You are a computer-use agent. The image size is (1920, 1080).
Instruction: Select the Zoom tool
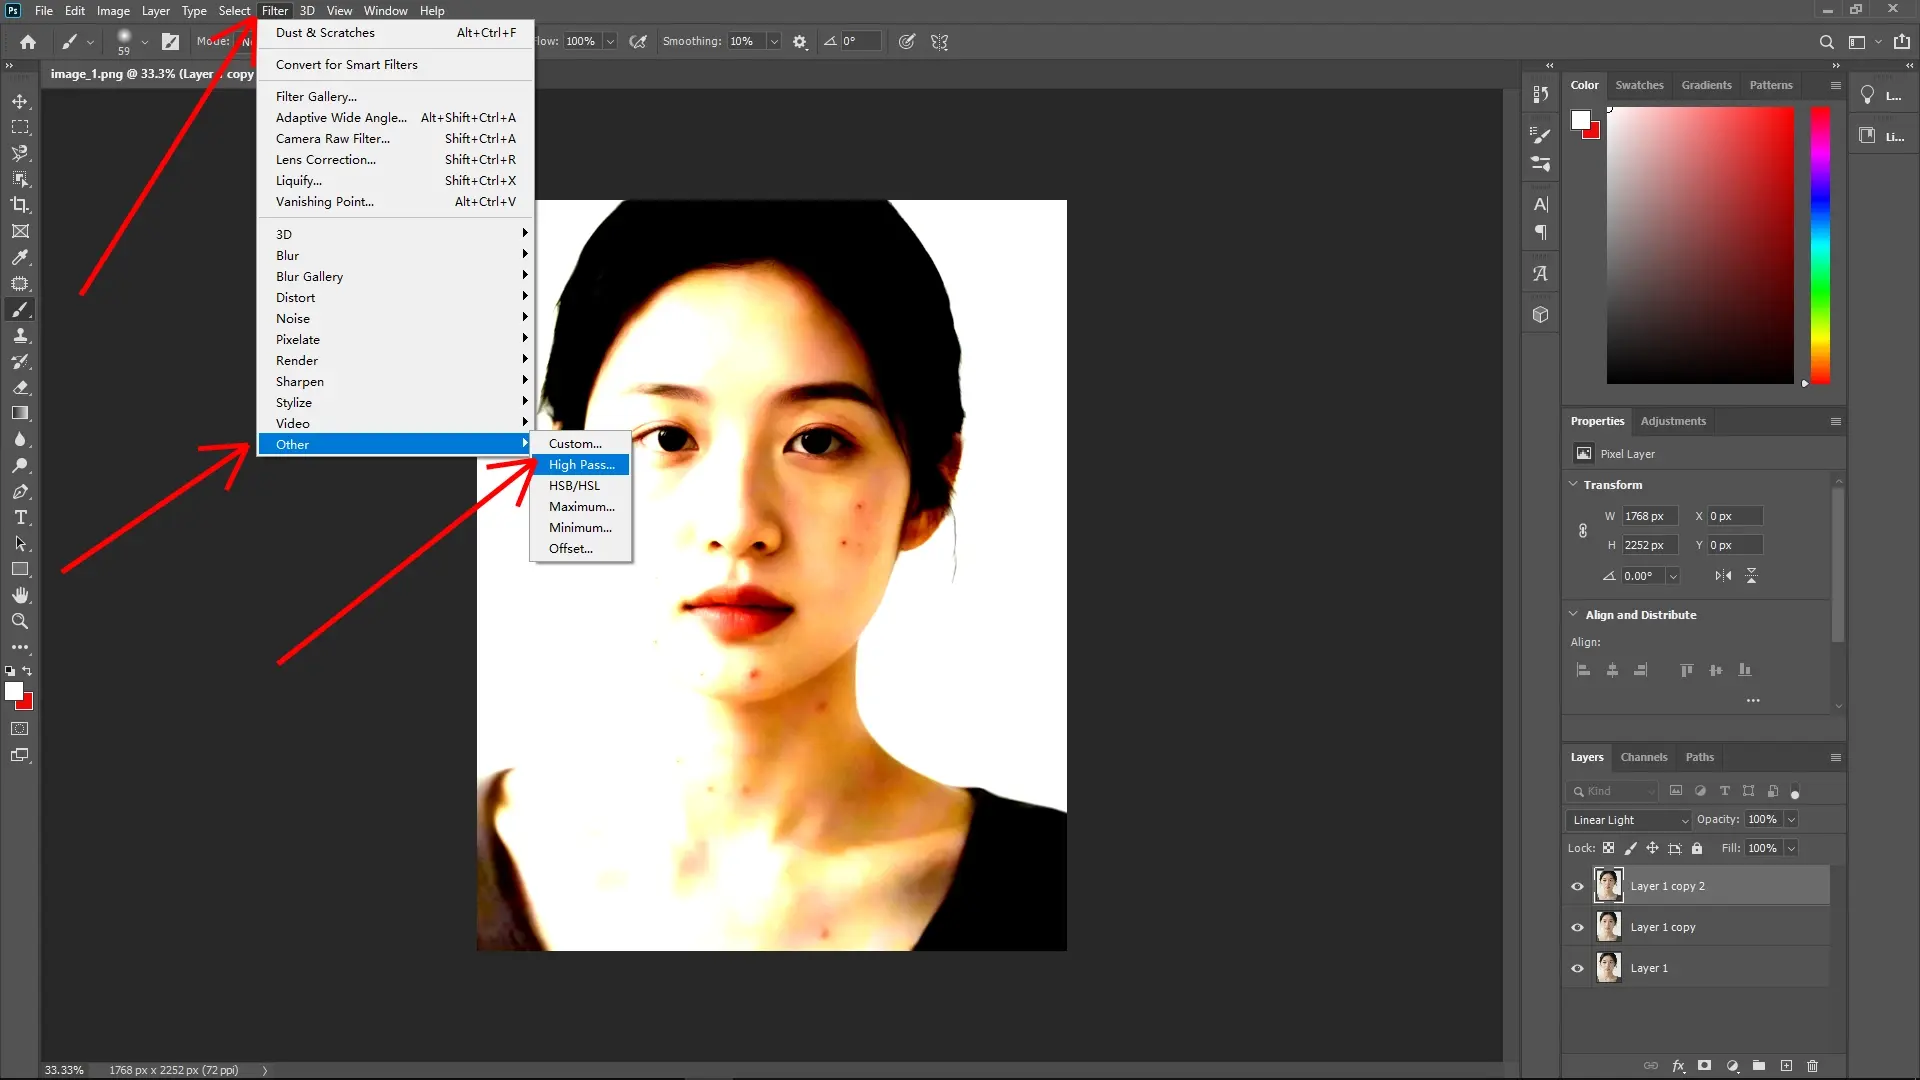click(x=20, y=621)
